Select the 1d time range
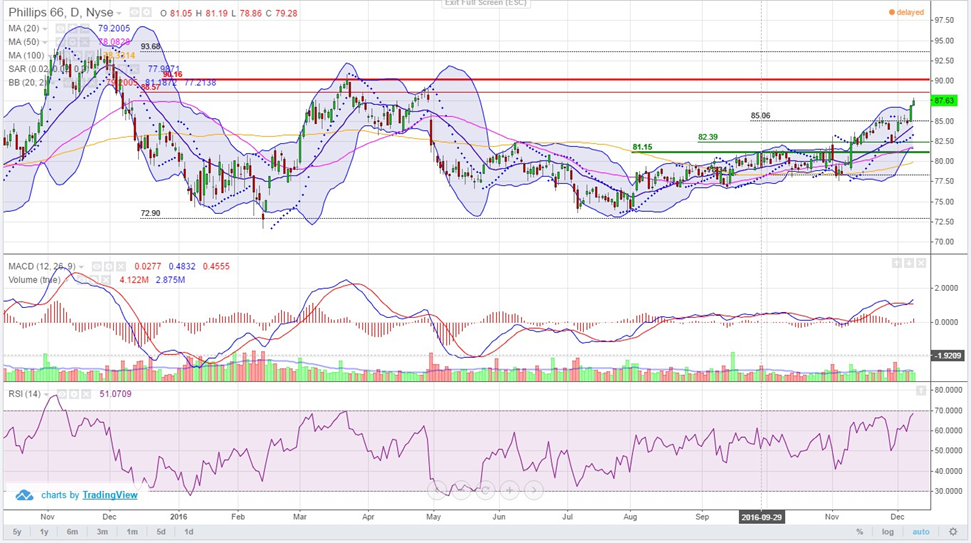The width and height of the screenshot is (971, 543). pos(189,532)
